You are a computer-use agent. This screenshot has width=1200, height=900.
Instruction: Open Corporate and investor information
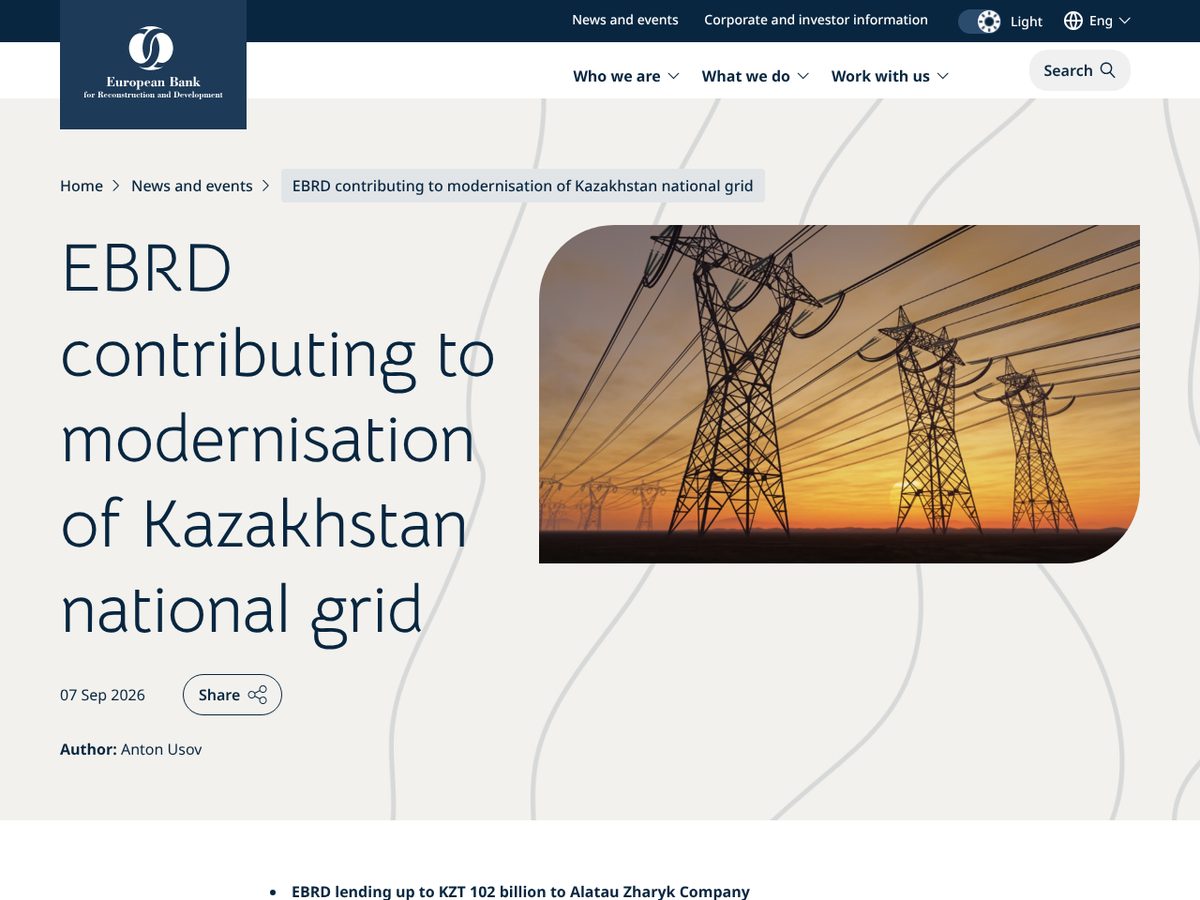point(816,20)
